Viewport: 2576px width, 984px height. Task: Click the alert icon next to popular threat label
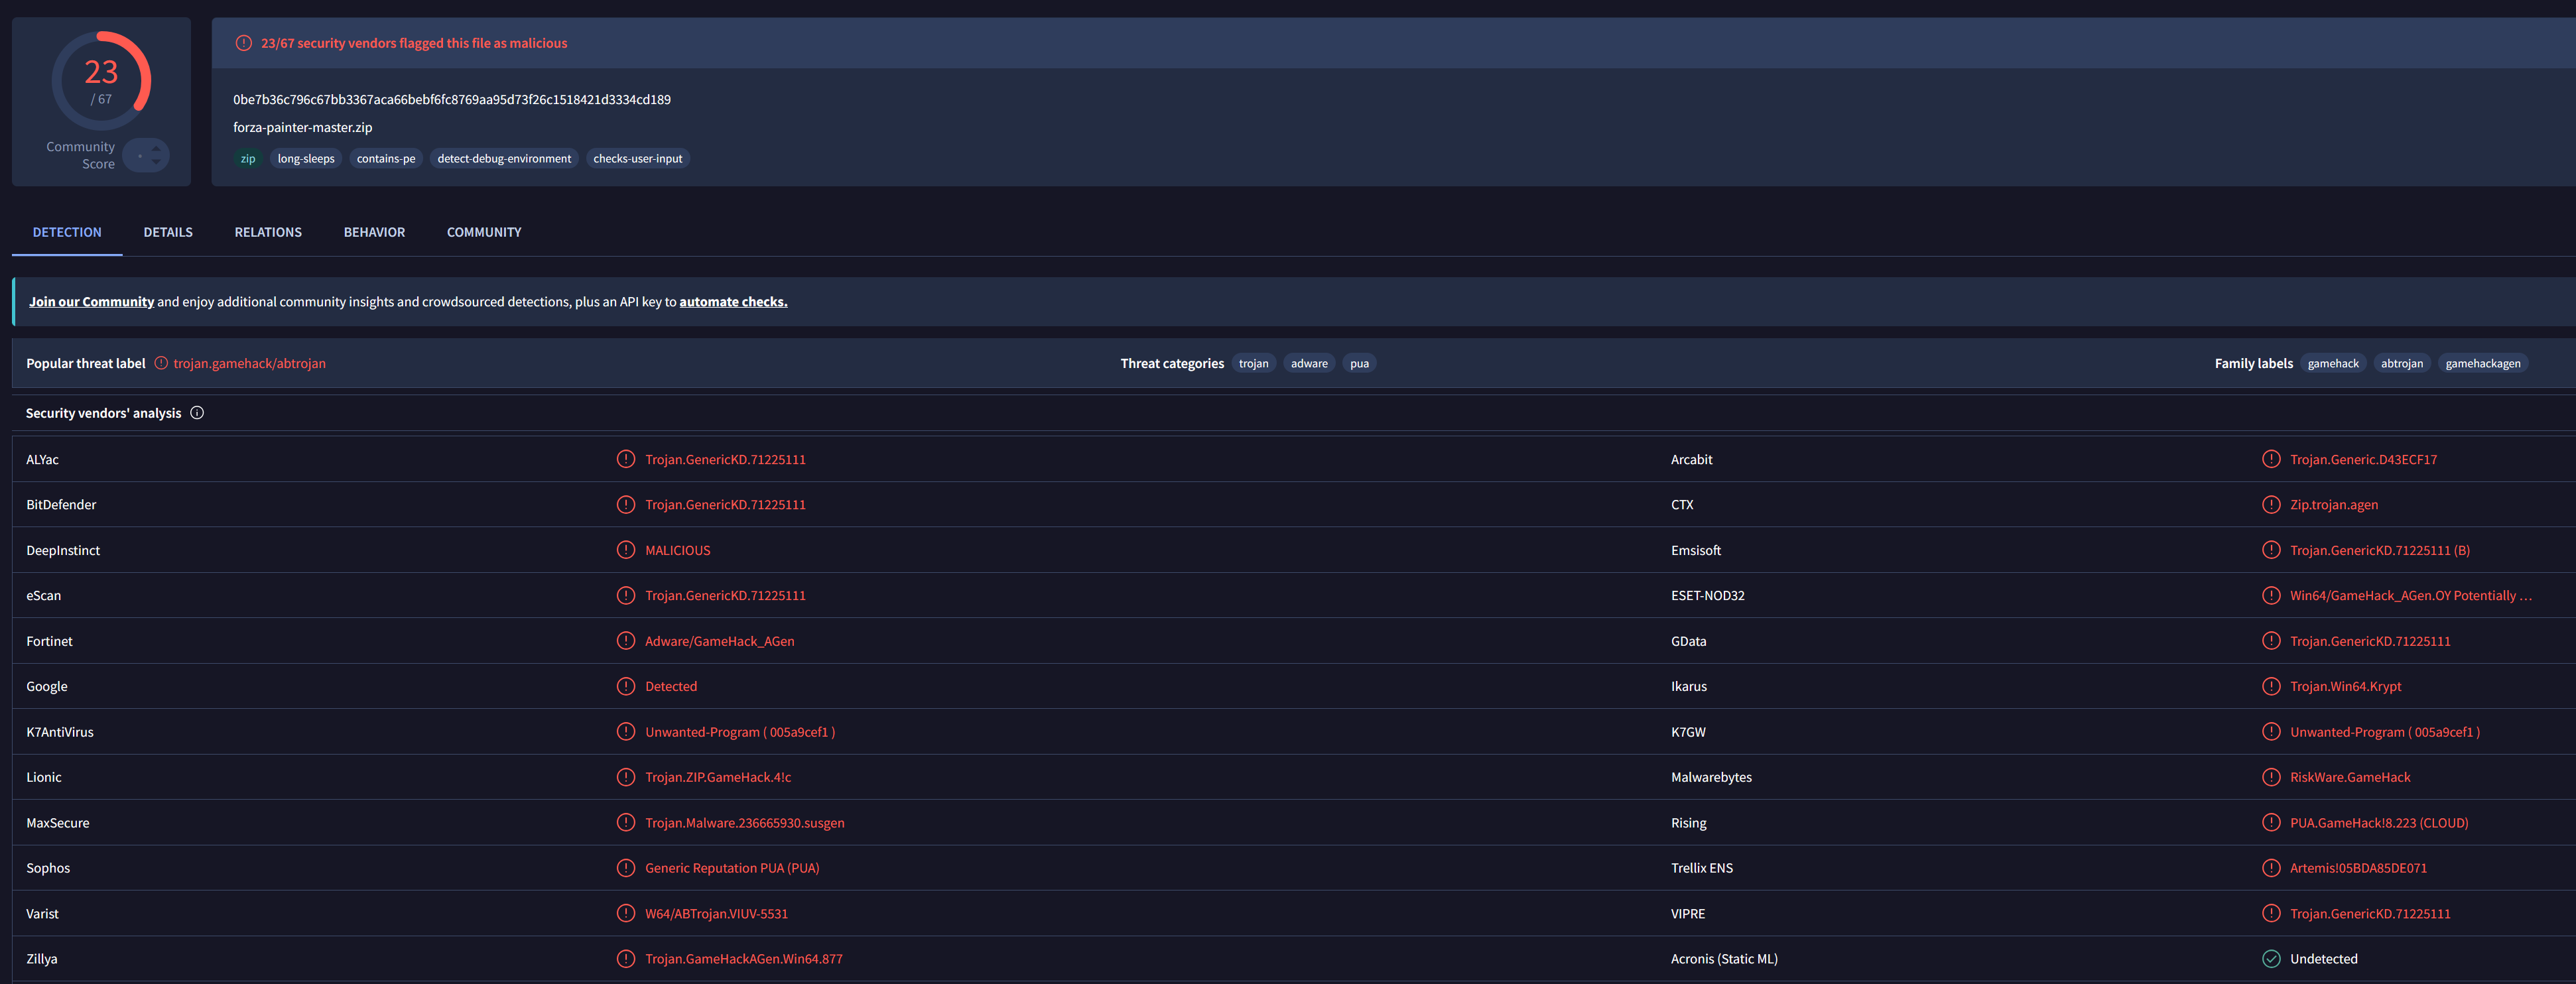(x=161, y=363)
